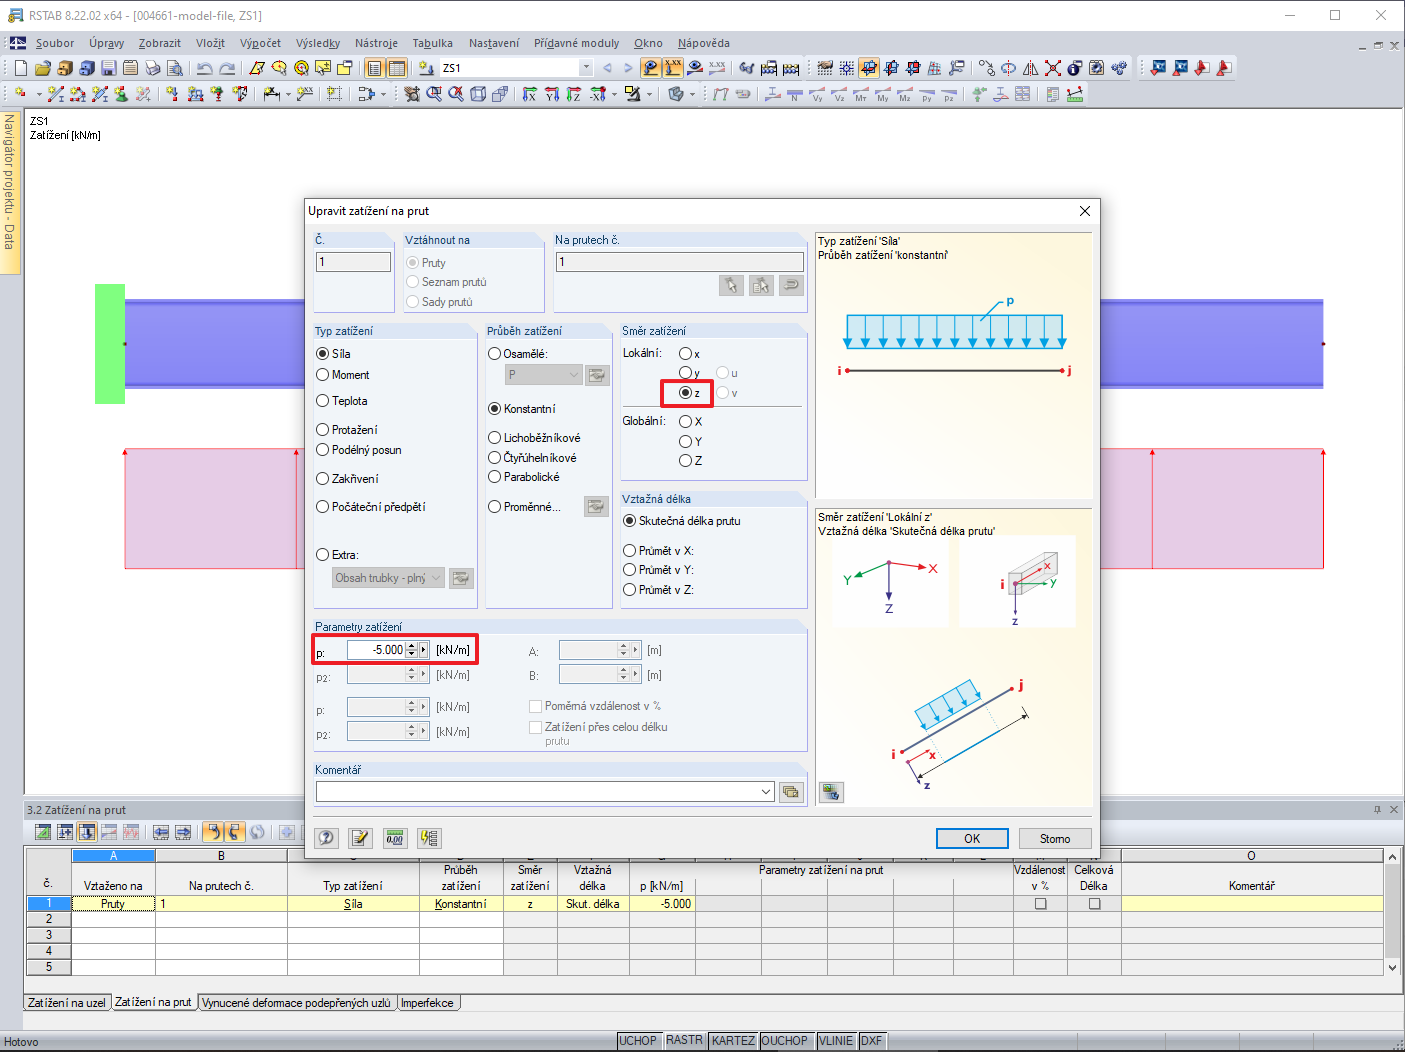Select the Teplota load type
The width and height of the screenshot is (1405, 1052).
342,401
